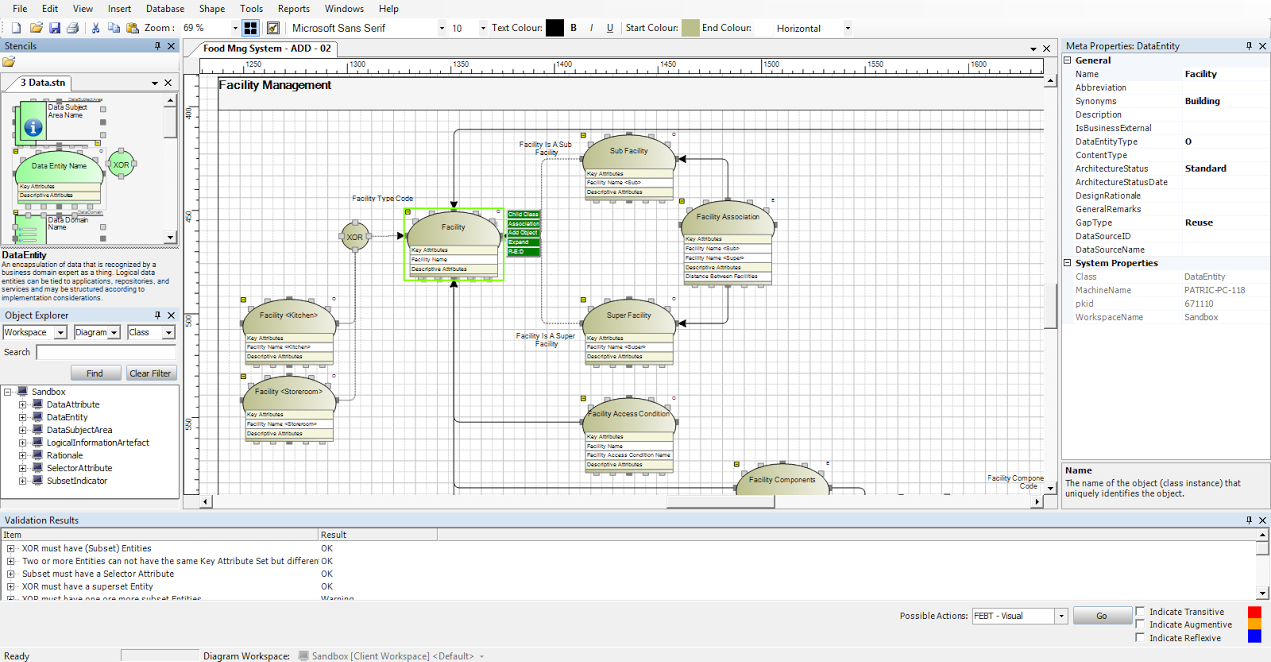Expand the Rationale tree node

[23, 455]
